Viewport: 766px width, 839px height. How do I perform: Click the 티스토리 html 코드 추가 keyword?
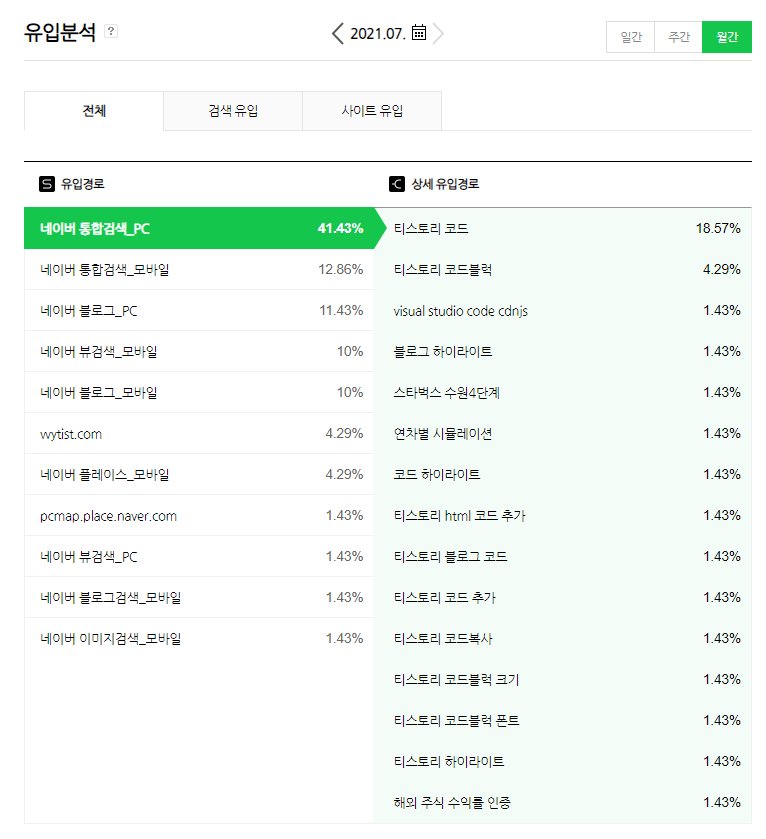459,516
